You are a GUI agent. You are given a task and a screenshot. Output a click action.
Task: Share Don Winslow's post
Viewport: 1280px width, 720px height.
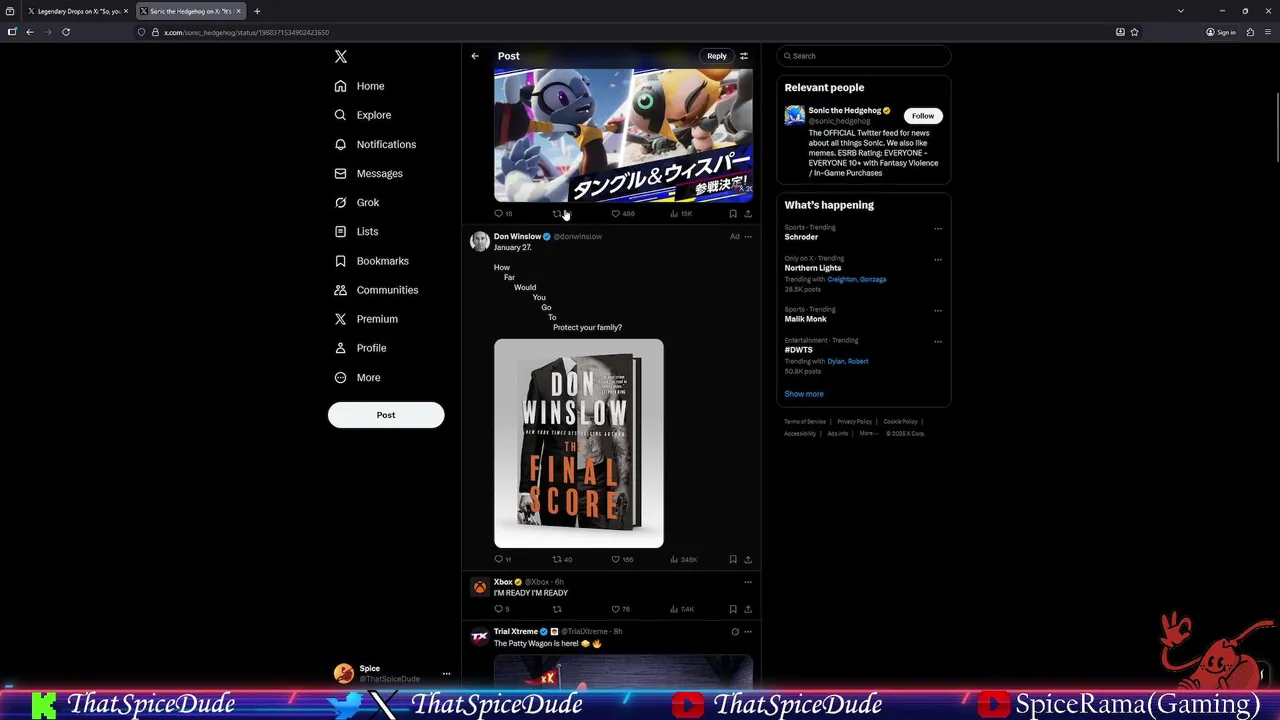pos(748,559)
